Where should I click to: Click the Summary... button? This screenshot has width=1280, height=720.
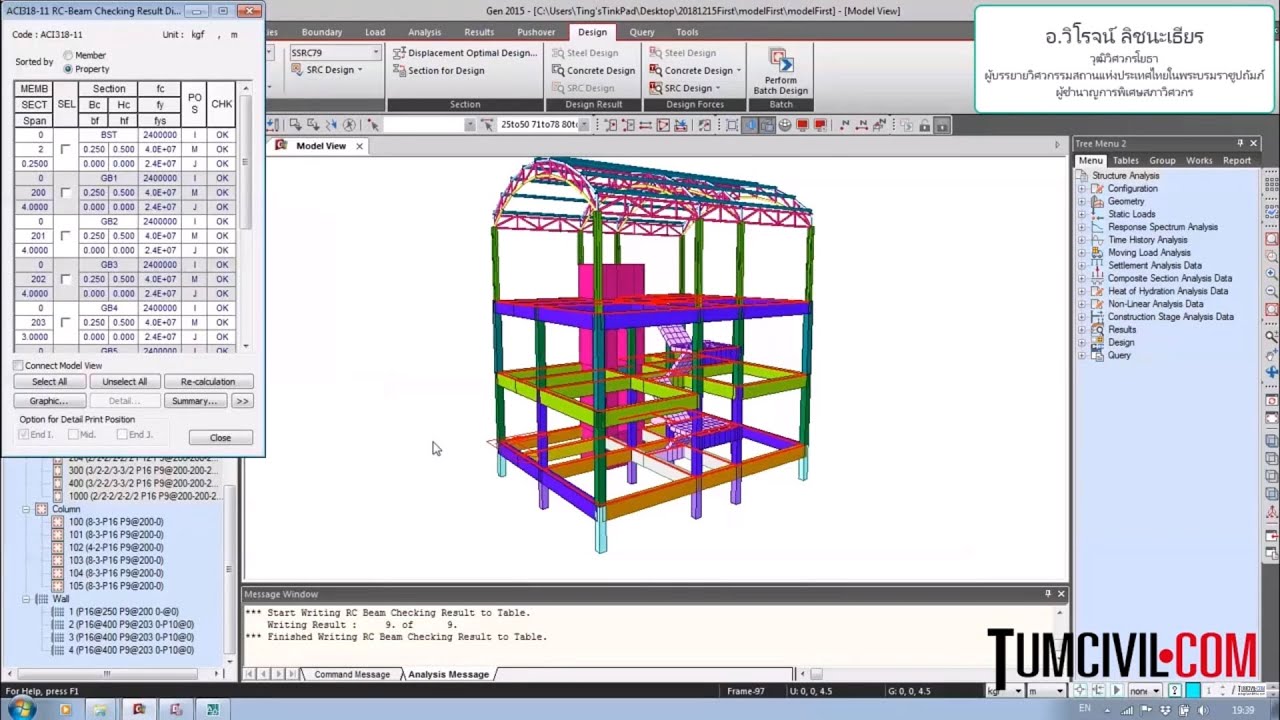[x=195, y=401]
